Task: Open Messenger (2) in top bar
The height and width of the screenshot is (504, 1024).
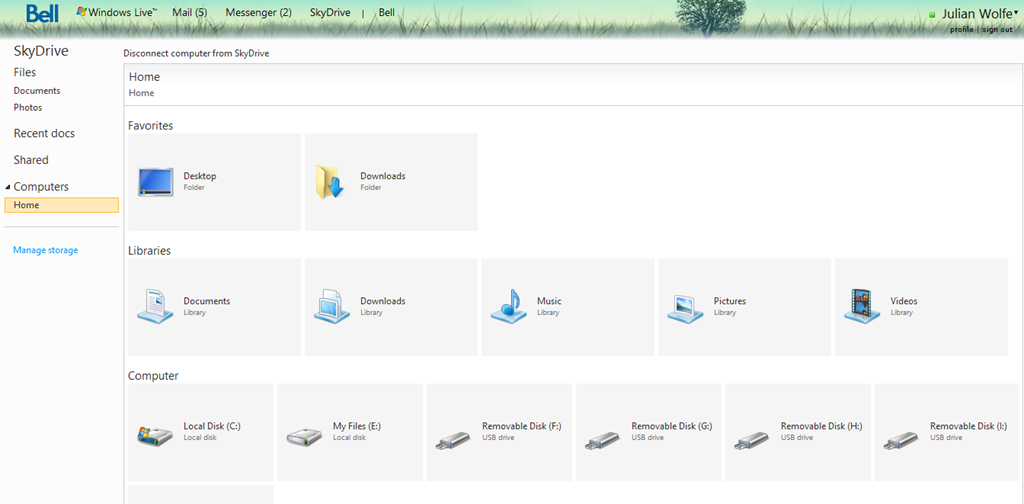Action: 259,12
